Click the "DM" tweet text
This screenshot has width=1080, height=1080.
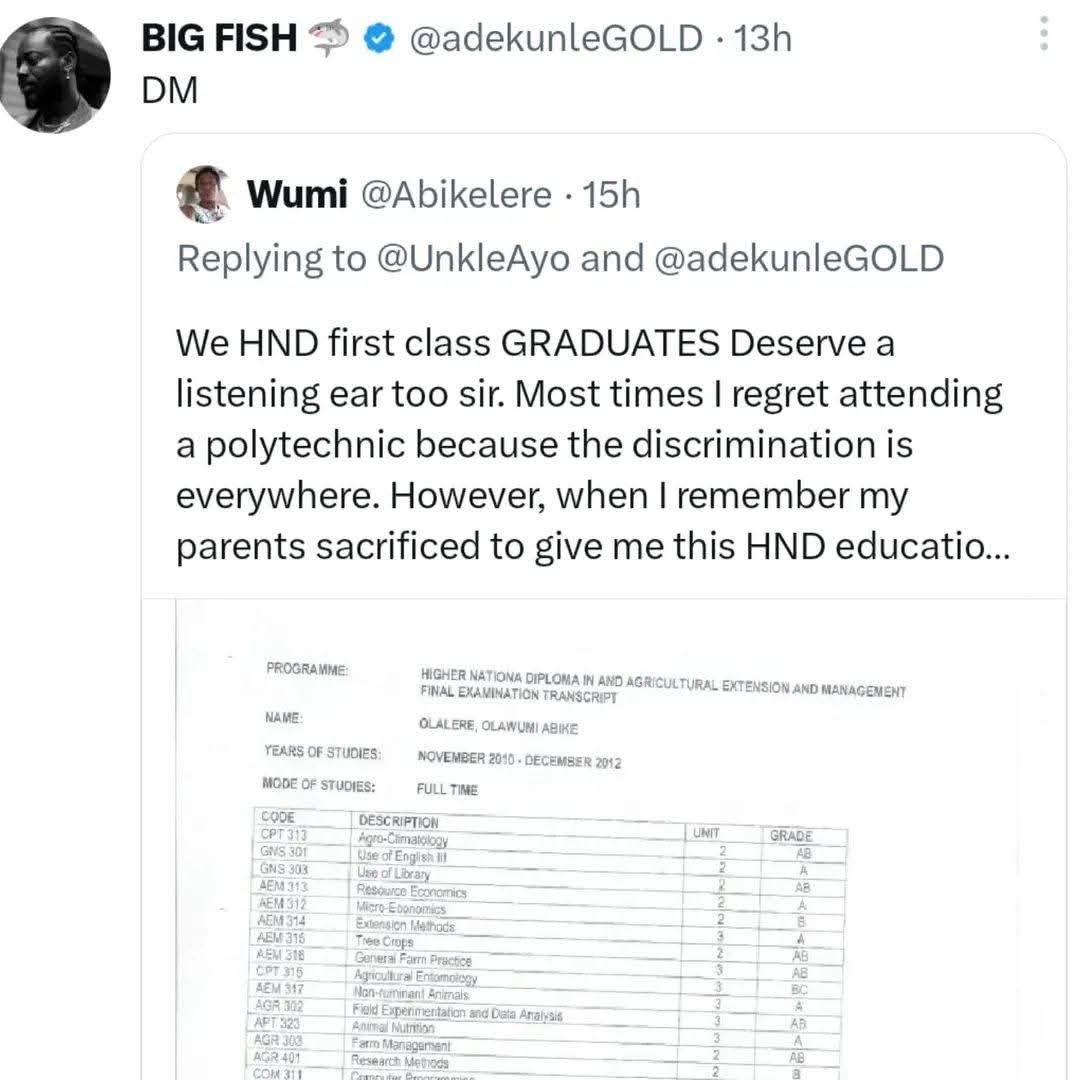click(169, 90)
